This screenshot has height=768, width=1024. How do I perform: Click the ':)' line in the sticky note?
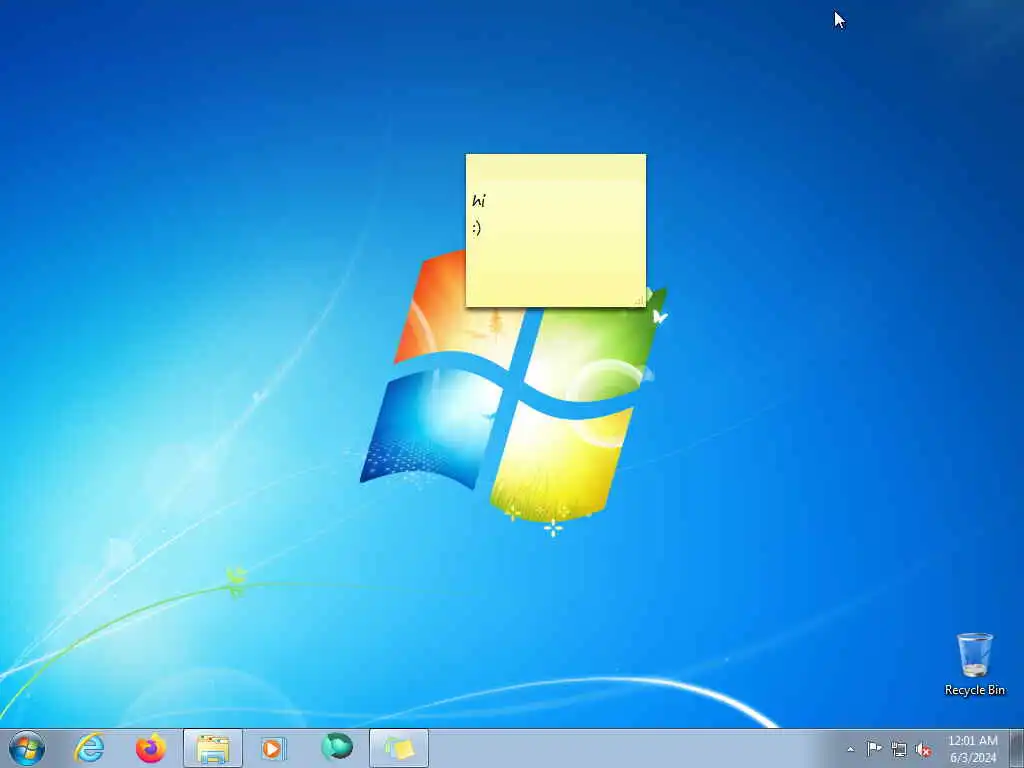[477, 227]
